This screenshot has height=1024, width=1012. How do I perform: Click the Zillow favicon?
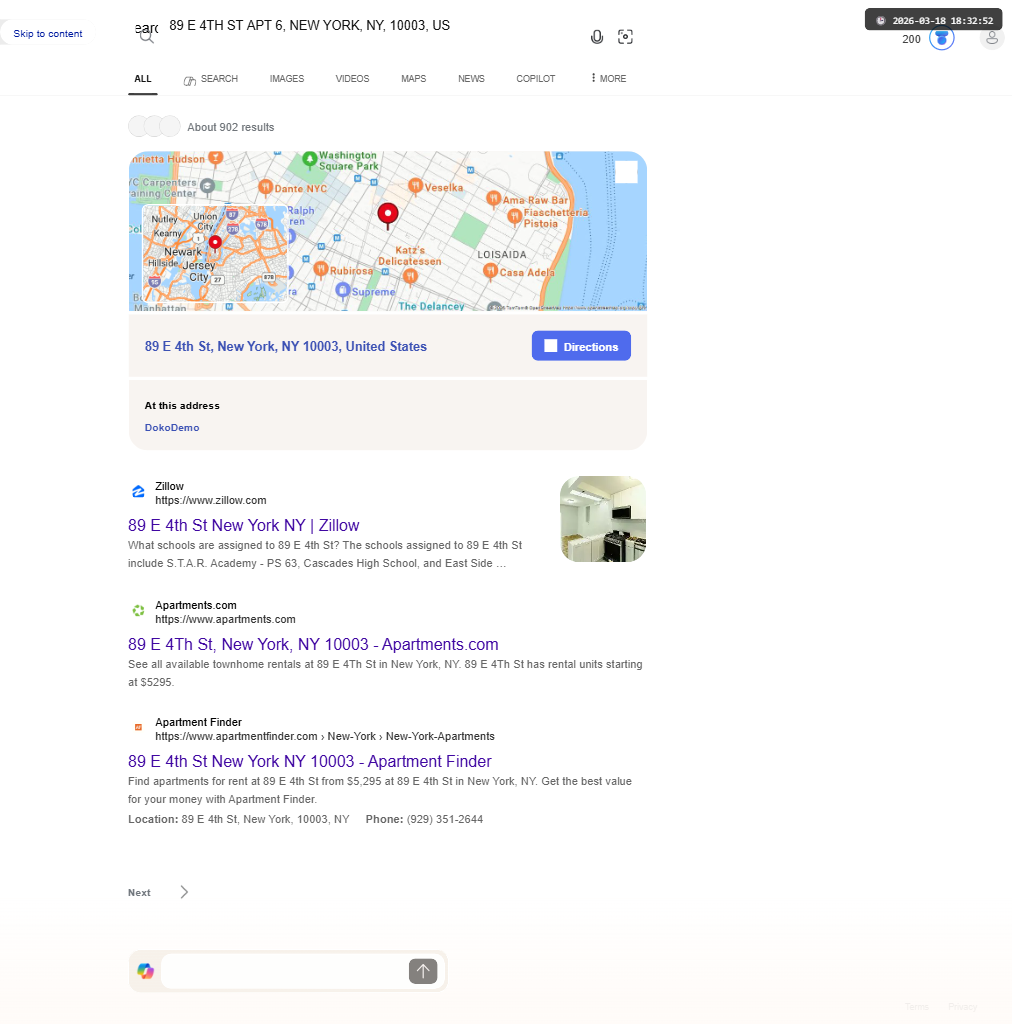tap(138, 492)
